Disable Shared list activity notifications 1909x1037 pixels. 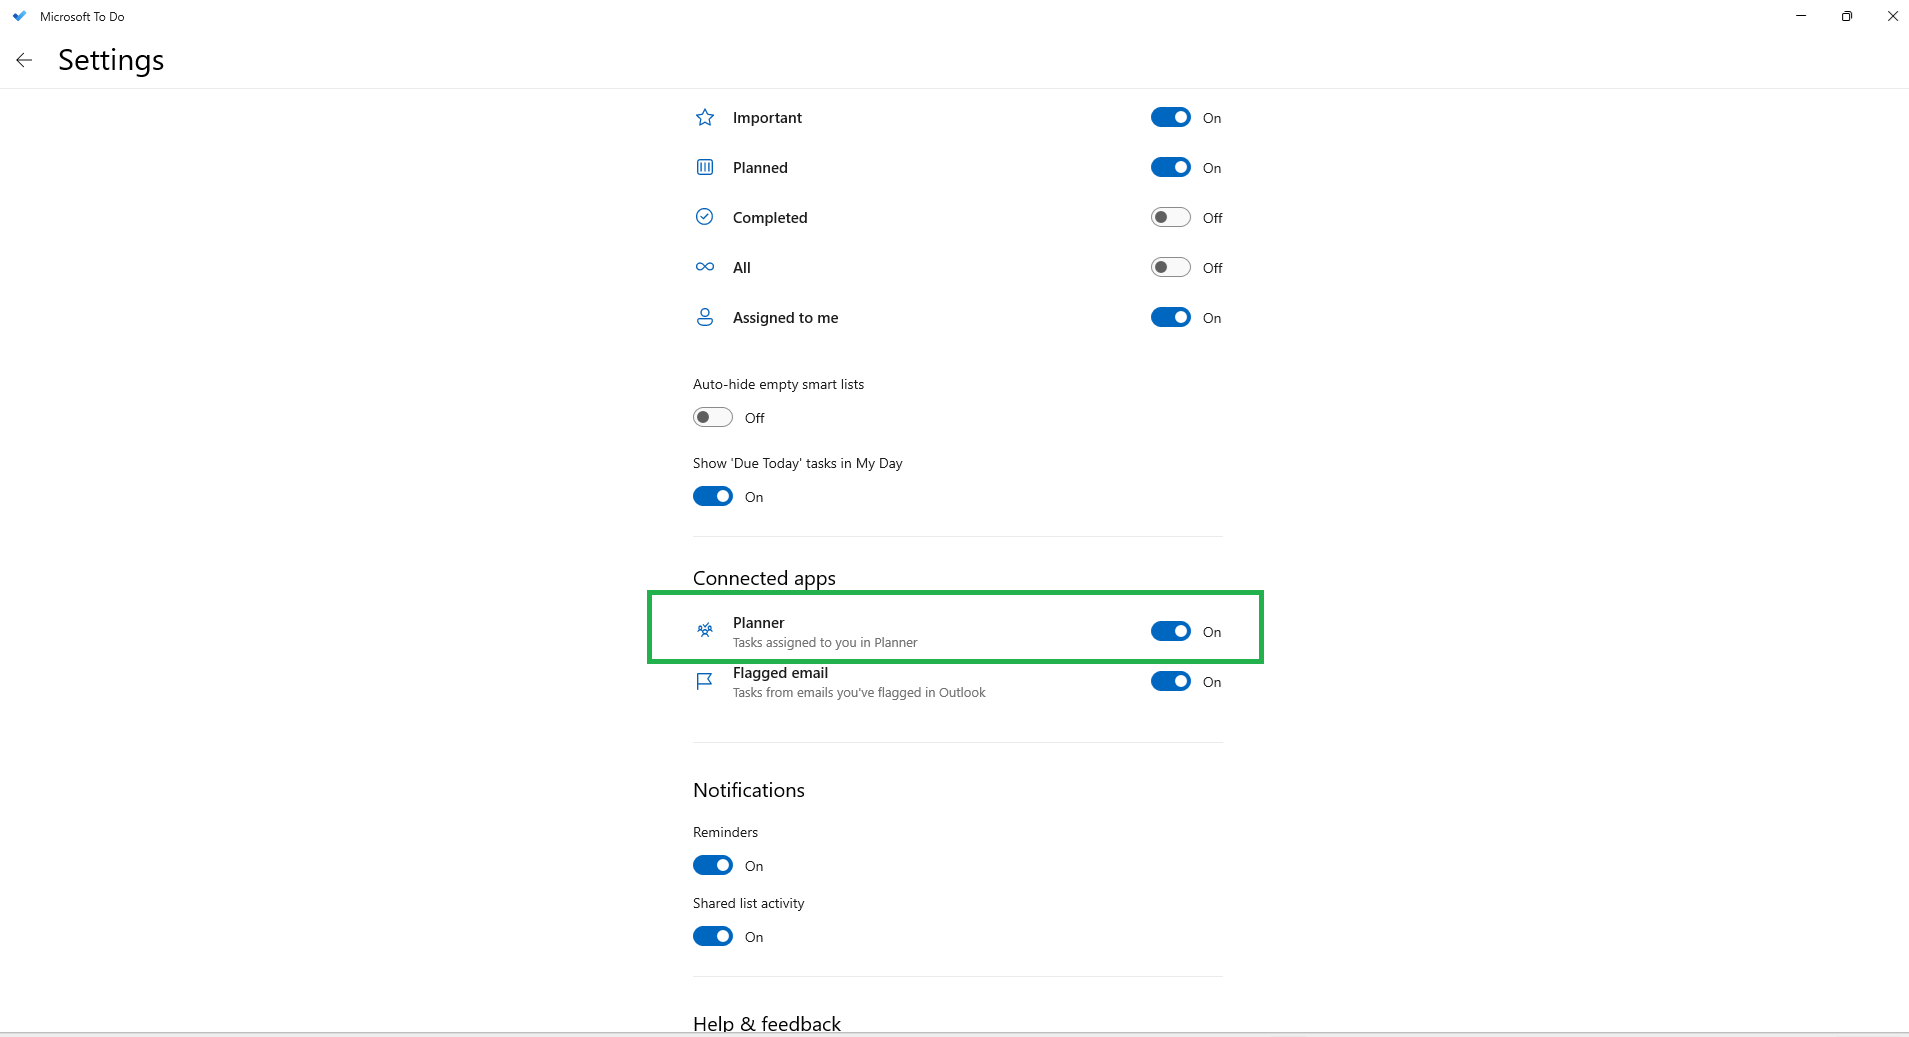pos(713,936)
